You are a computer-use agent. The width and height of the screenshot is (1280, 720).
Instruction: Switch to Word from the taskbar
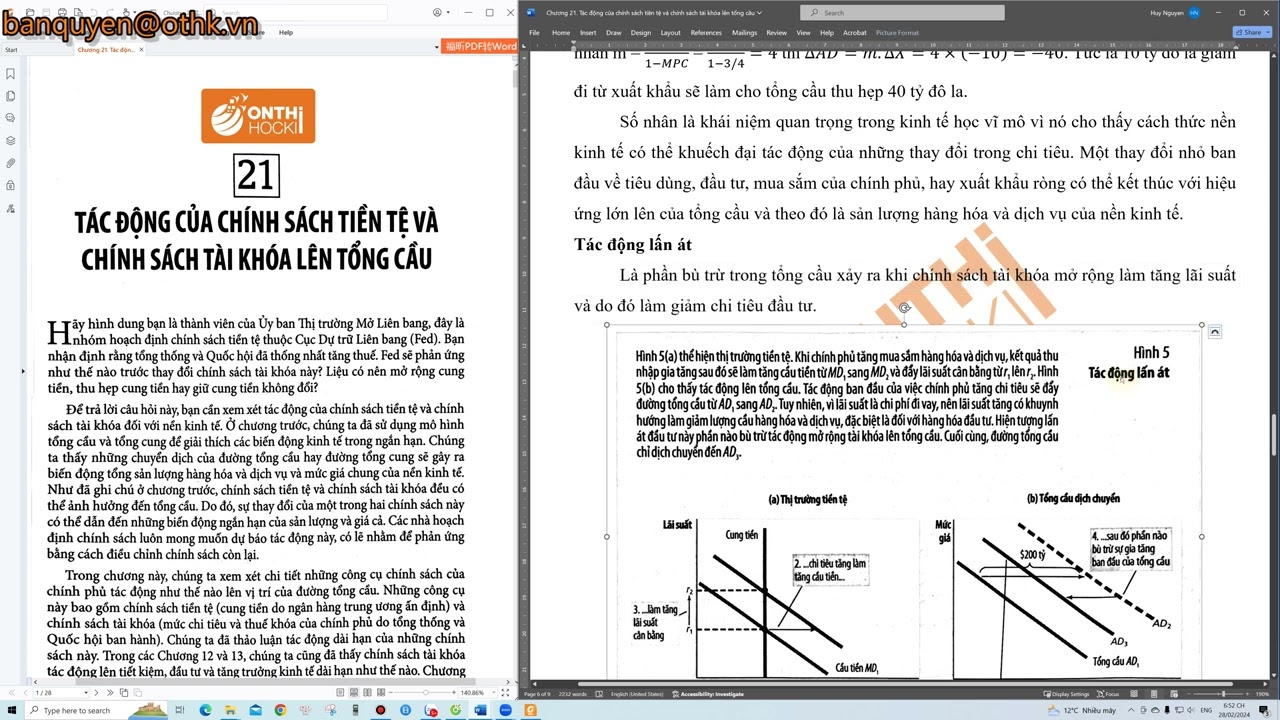click(481, 710)
